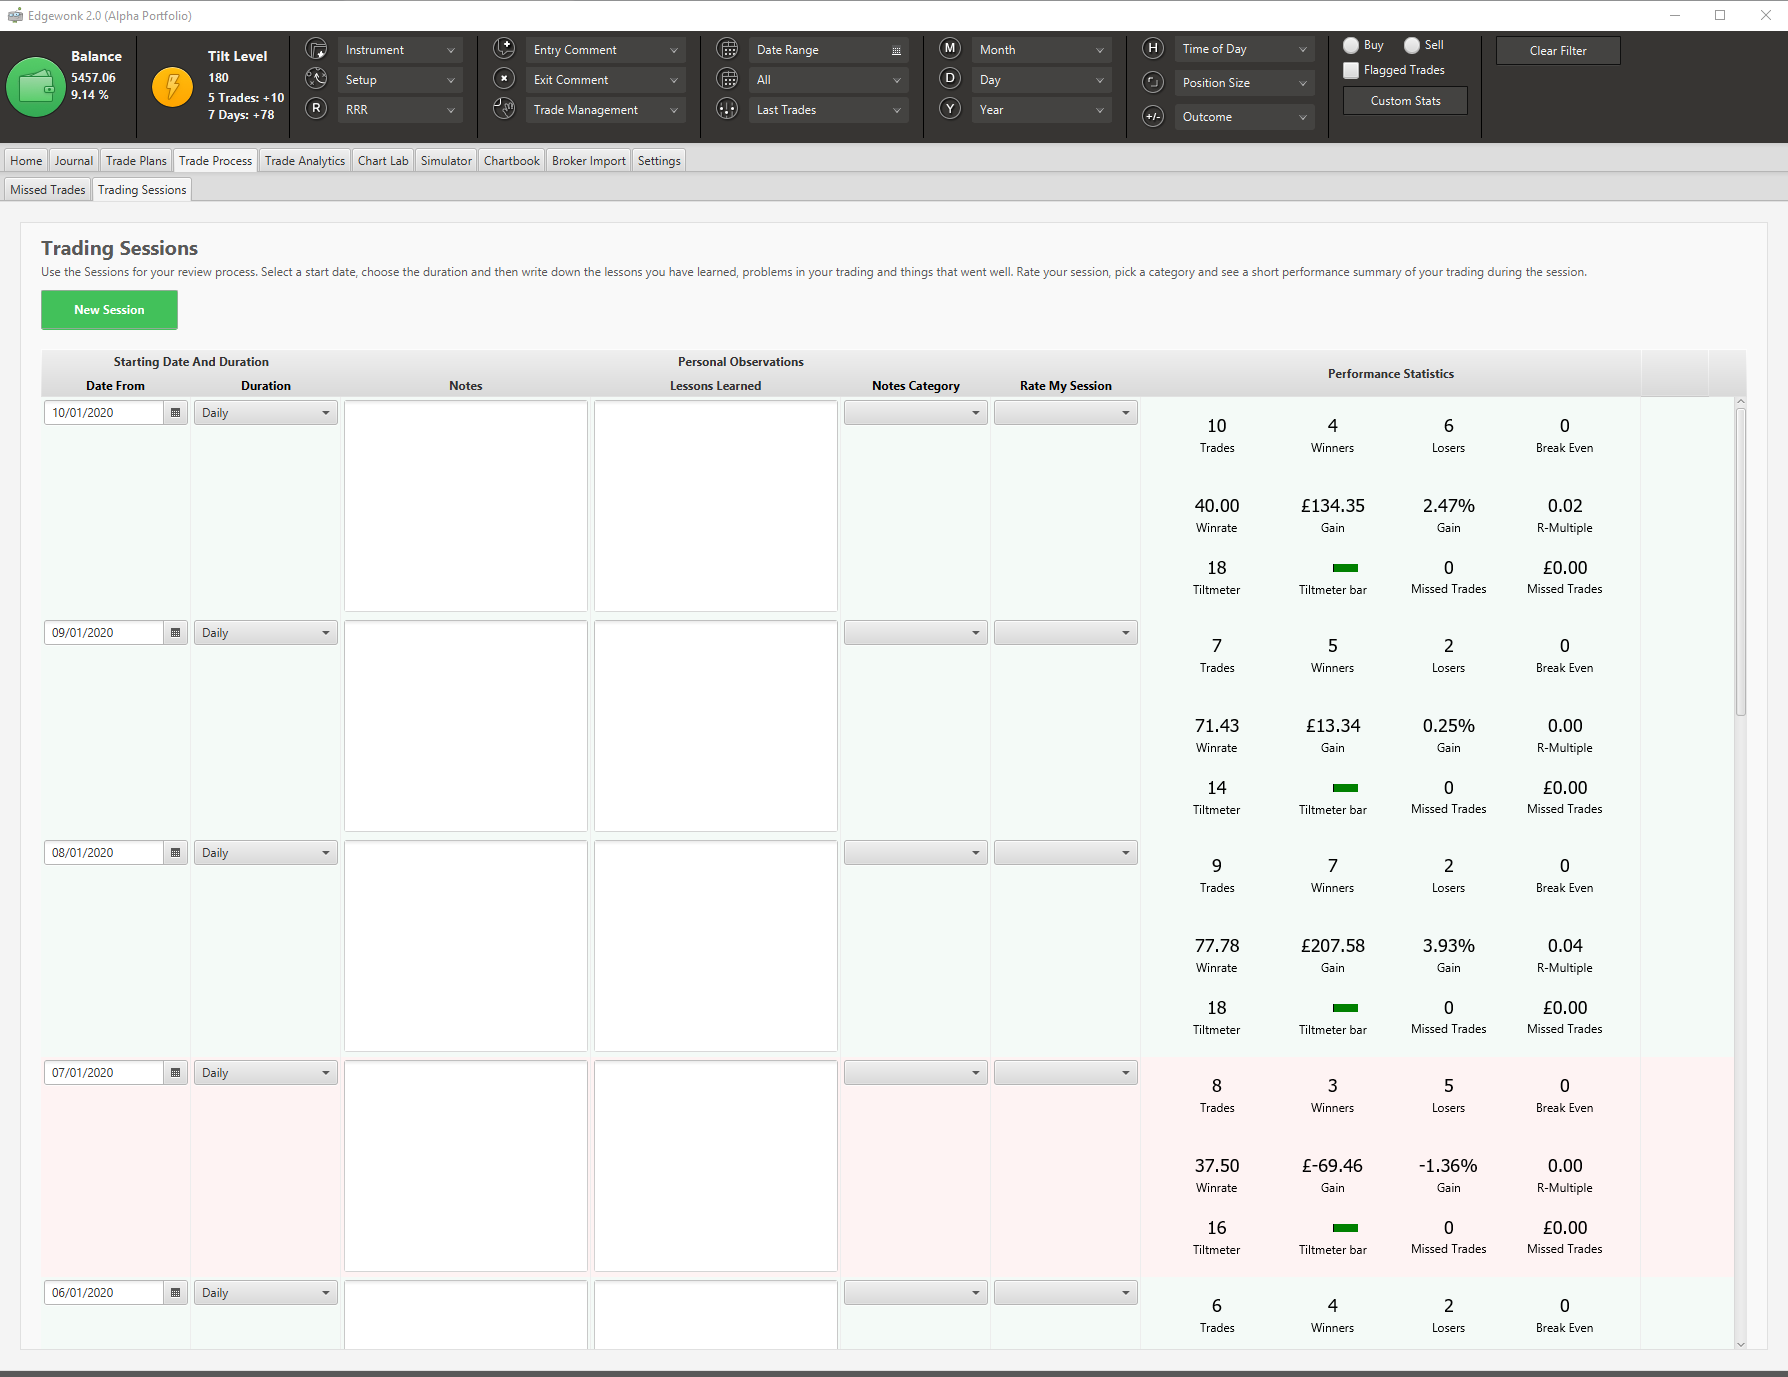Open Duration dropdown for 10/01/2020 session
The image size is (1788, 1377).
[266, 413]
